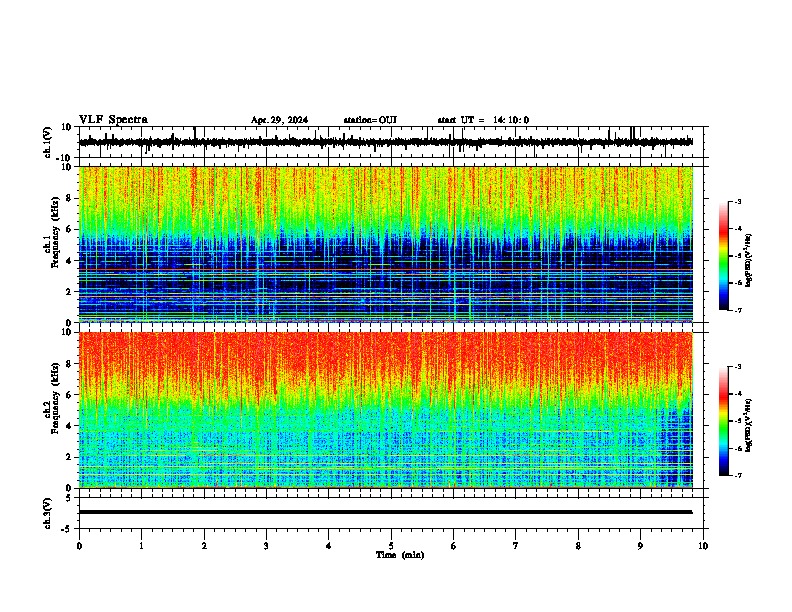Image resolution: width=792 pixels, height=612 pixels.
Task: Click time axis tick label "8"
Action: [x=578, y=546]
